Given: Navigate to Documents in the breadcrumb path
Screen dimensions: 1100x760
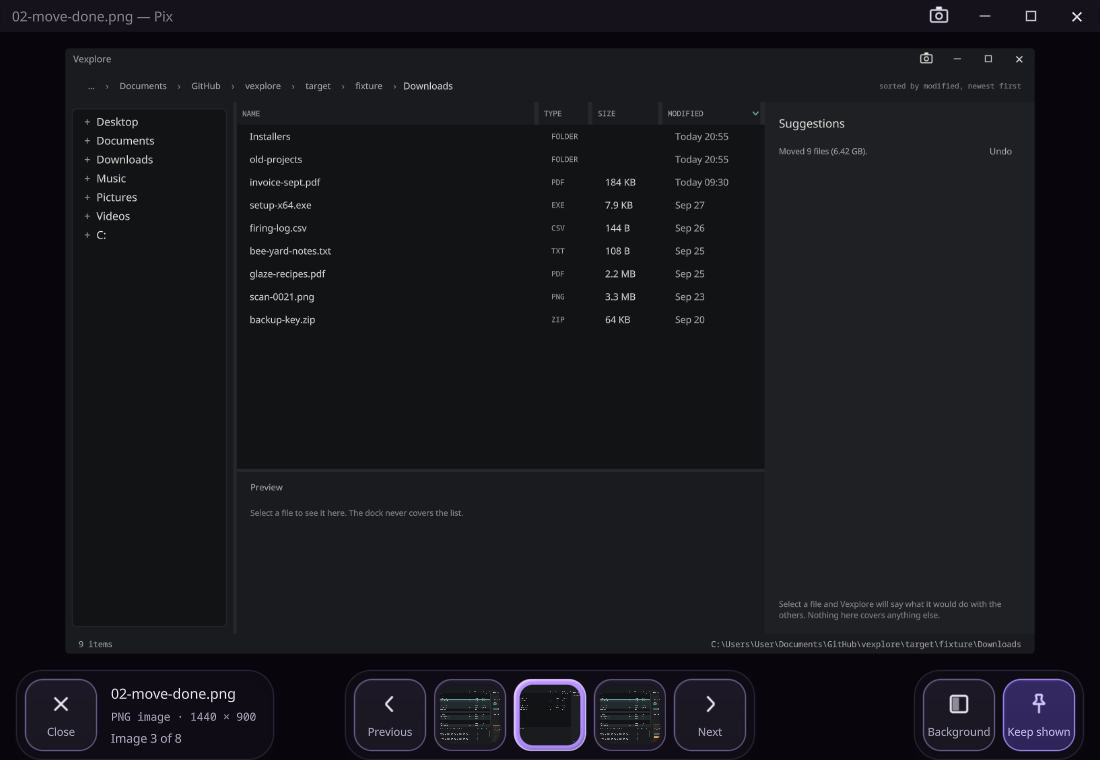Looking at the screenshot, I should click(x=143, y=86).
